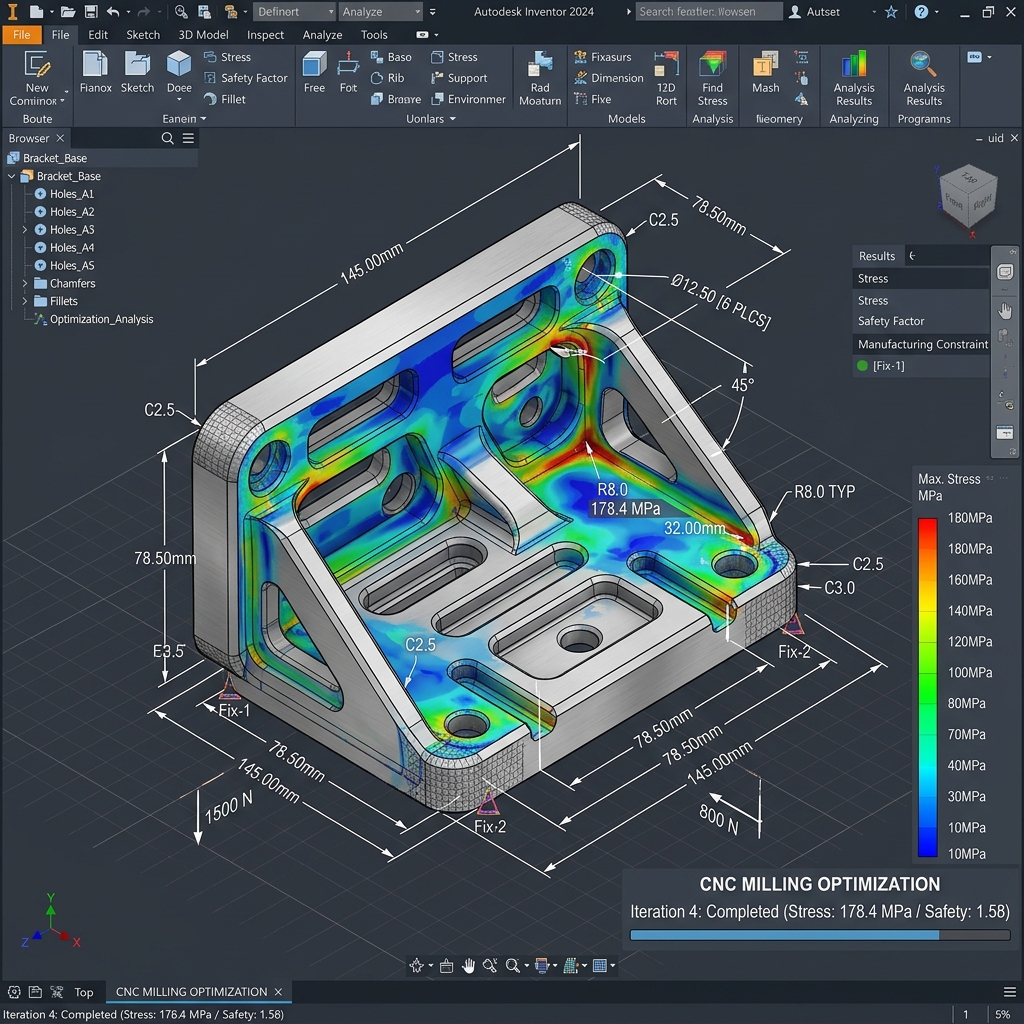Select Holes_A1 in the browser tree
The image size is (1024, 1024).
pos(72,194)
